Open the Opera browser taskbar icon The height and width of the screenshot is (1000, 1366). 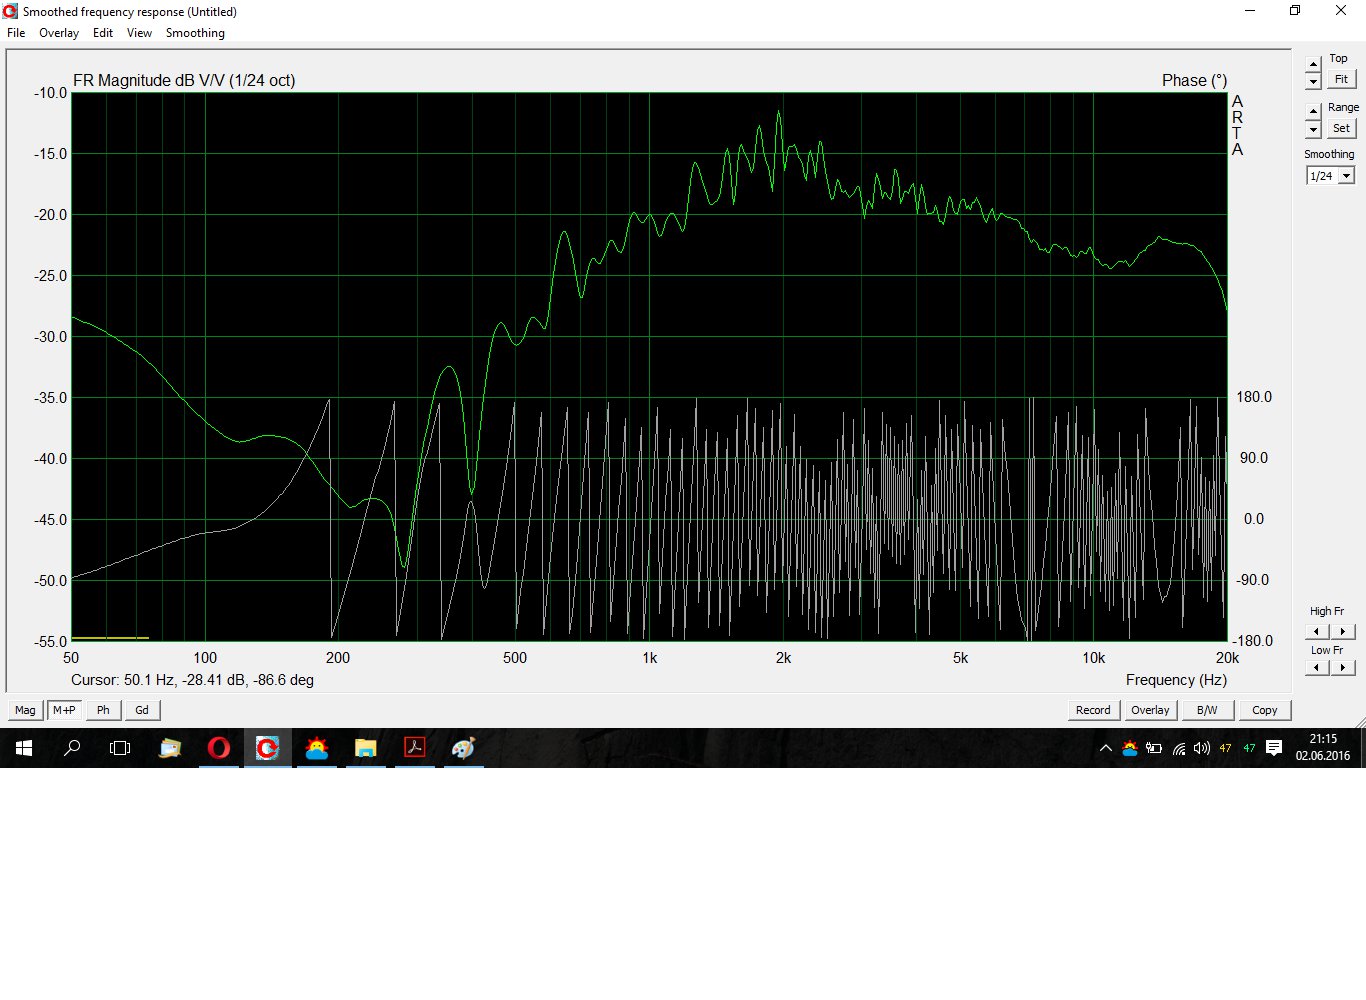click(219, 748)
